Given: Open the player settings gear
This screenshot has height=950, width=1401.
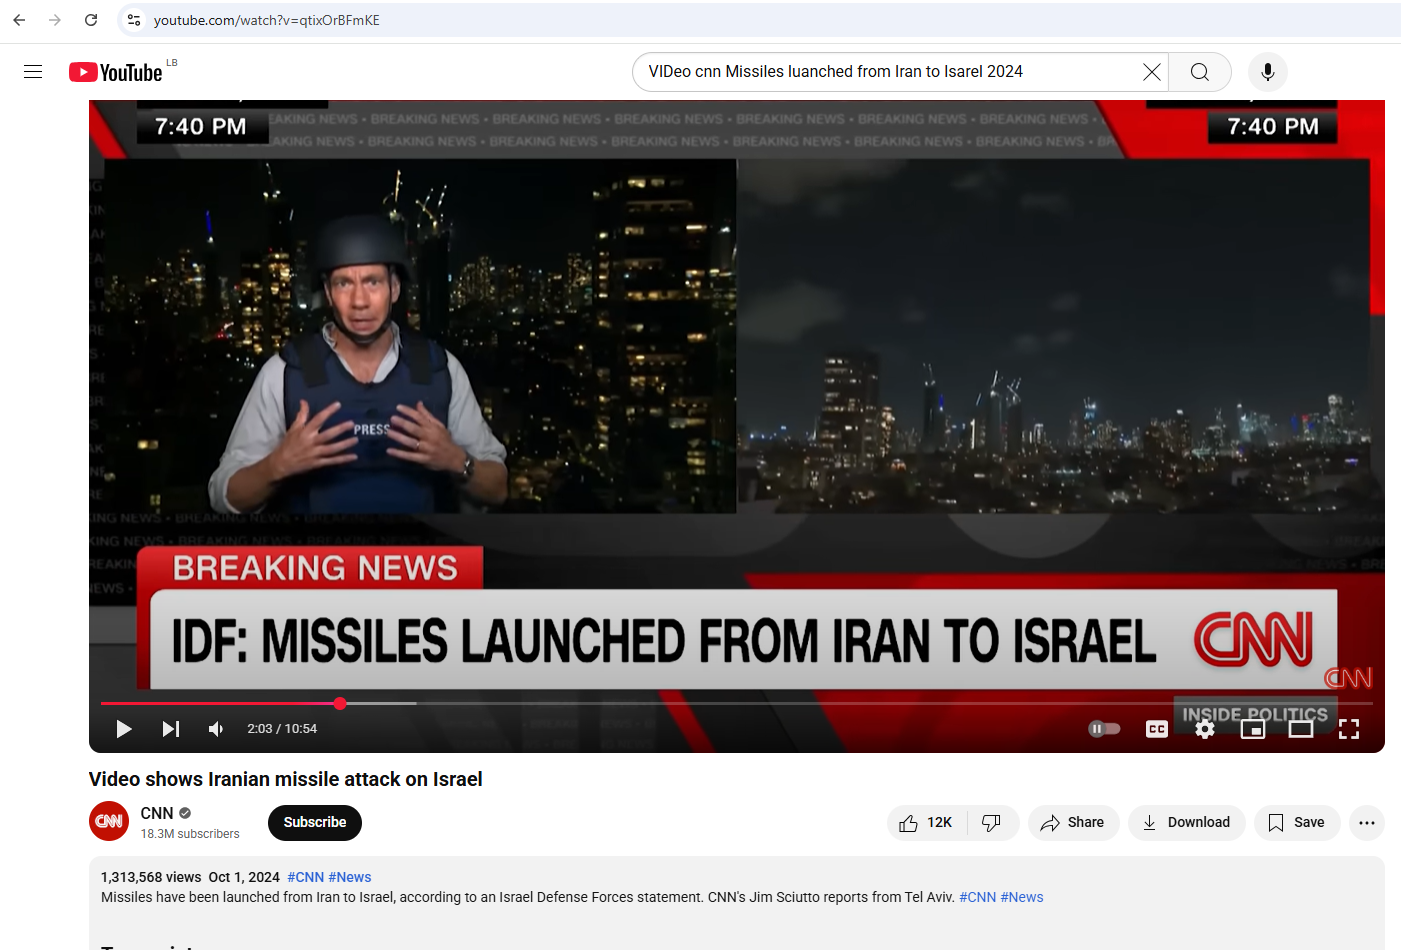Looking at the screenshot, I should 1205,729.
